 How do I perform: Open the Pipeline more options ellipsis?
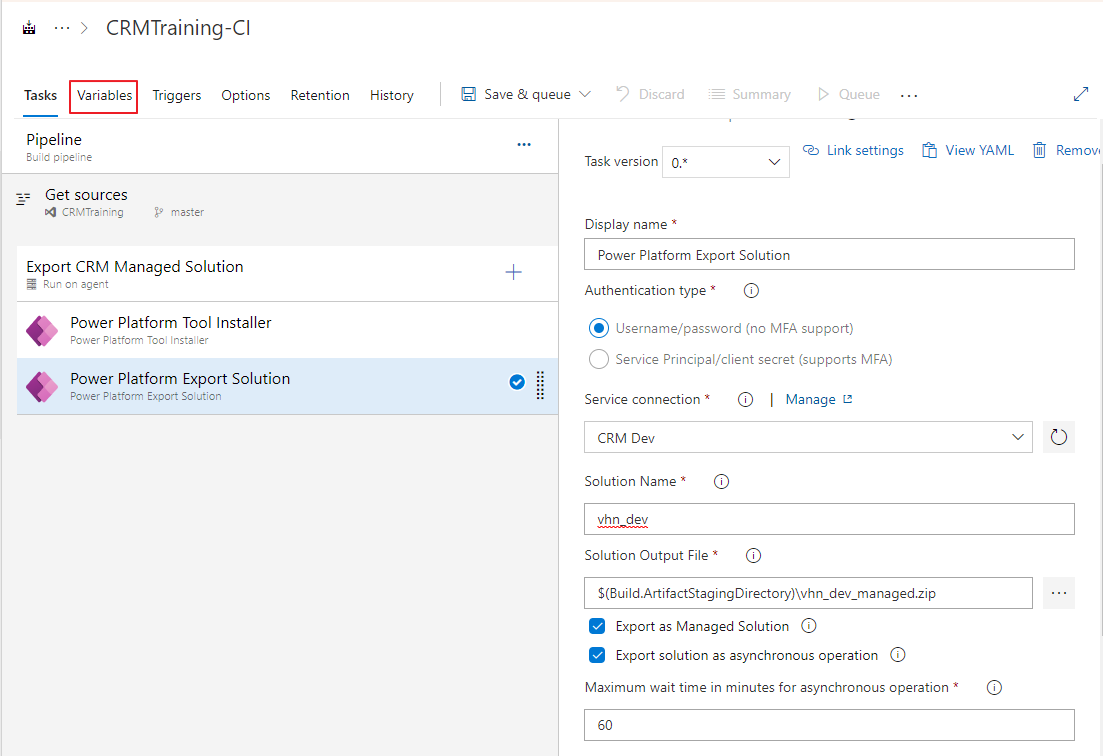click(x=523, y=145)
